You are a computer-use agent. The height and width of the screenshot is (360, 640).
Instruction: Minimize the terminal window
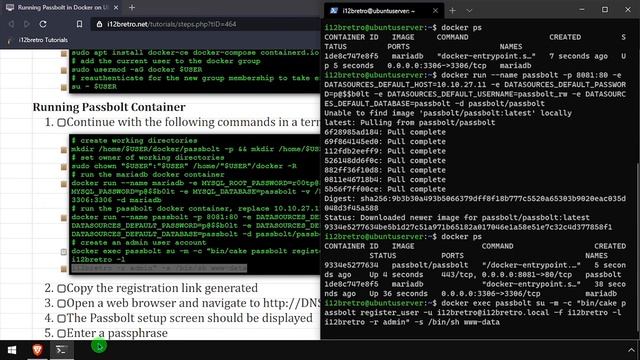pos(582,9)
